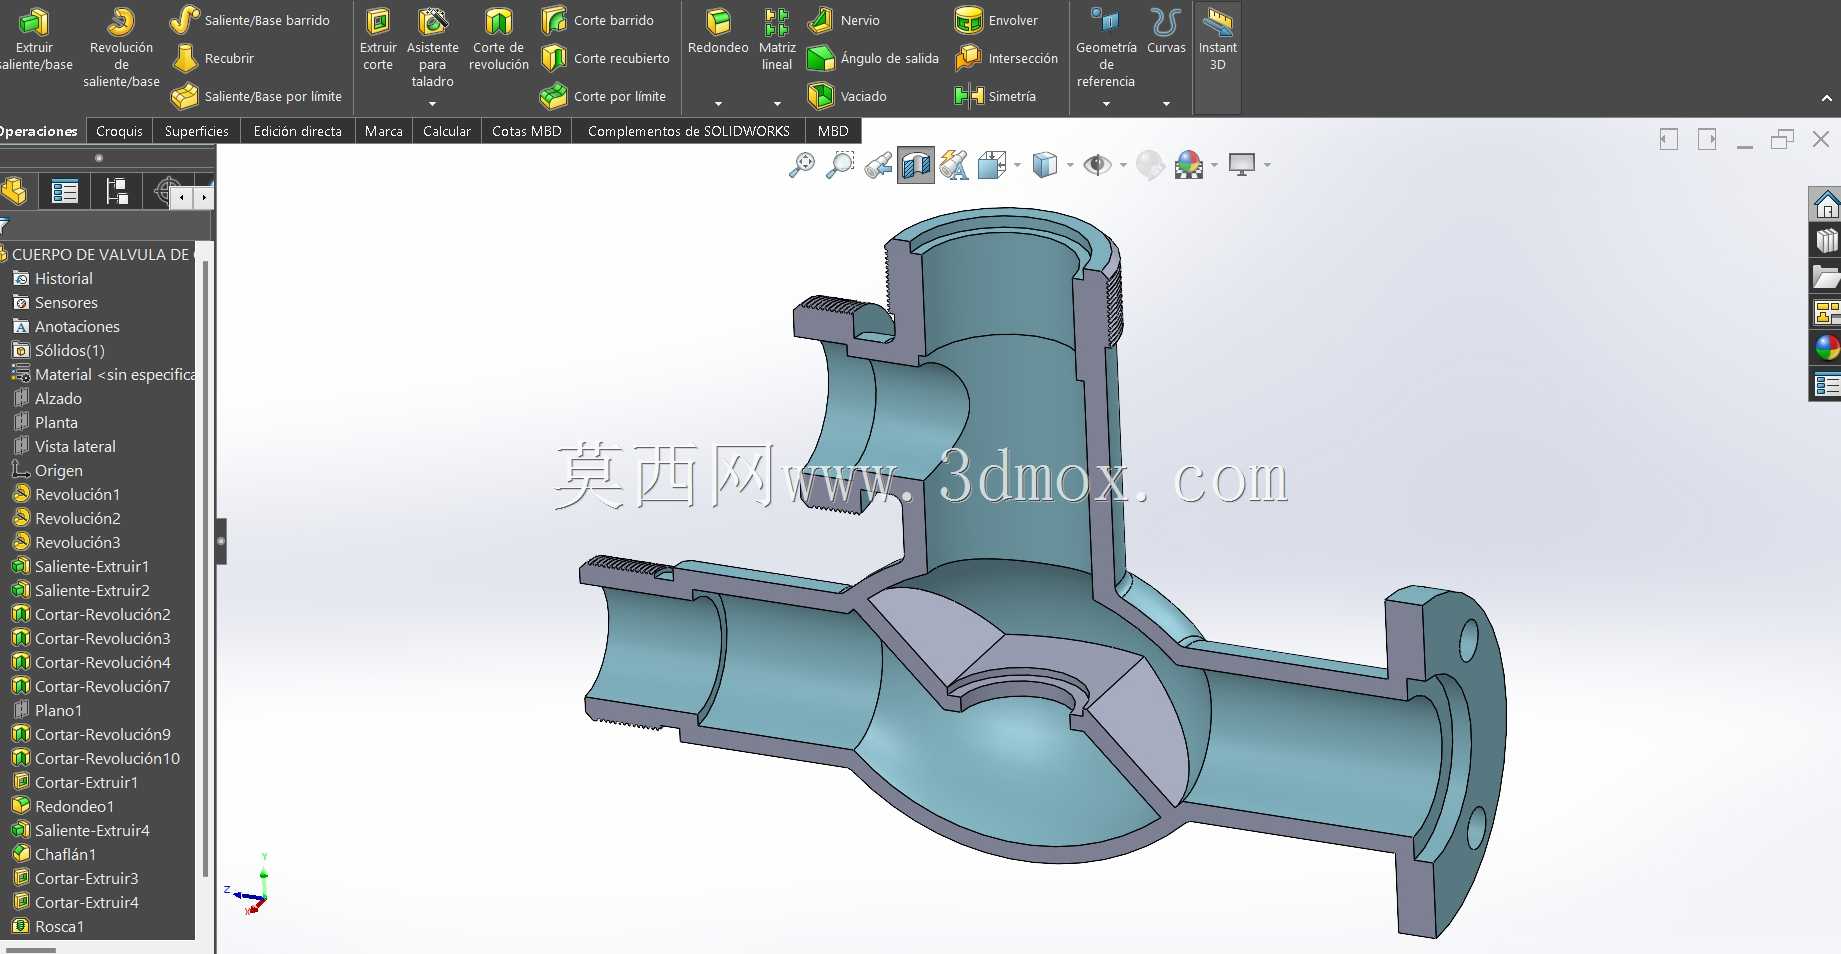Select the Extruir saliente/base tool
This screenshot has width=1841, height=954.
(x=35, y=39)
